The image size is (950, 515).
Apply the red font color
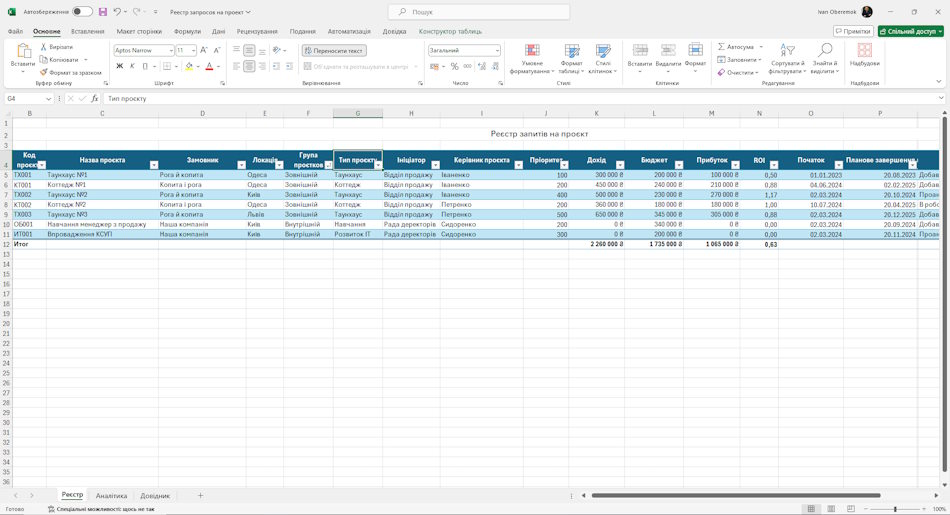point(209,66)
